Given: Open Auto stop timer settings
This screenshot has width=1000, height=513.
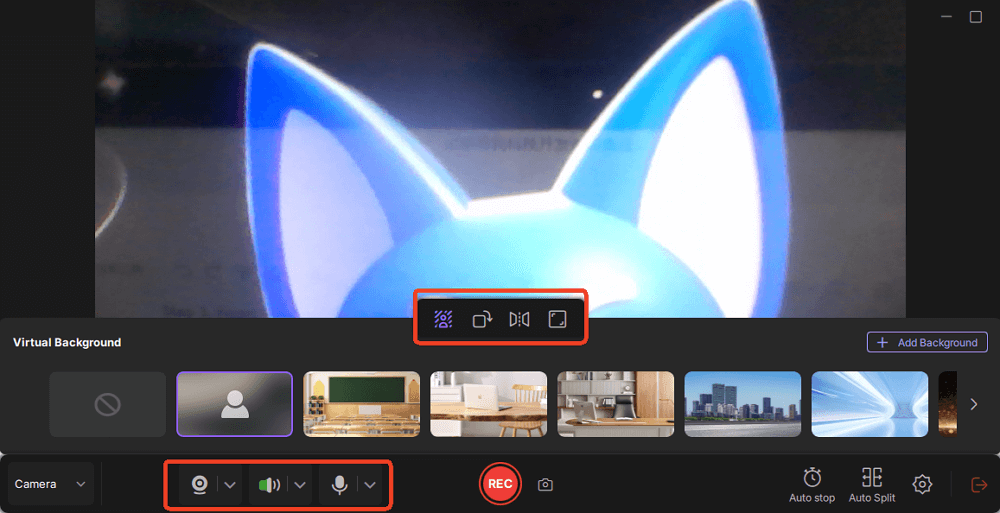Looking at the screenshot, I should pyautogui.click(x=812, y=486).
